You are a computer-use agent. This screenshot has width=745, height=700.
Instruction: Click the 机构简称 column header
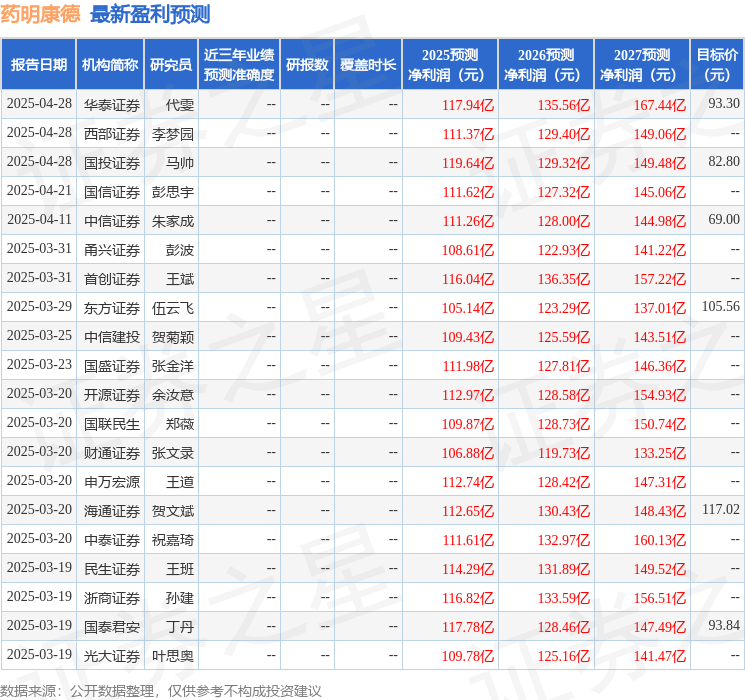(110, 65)
